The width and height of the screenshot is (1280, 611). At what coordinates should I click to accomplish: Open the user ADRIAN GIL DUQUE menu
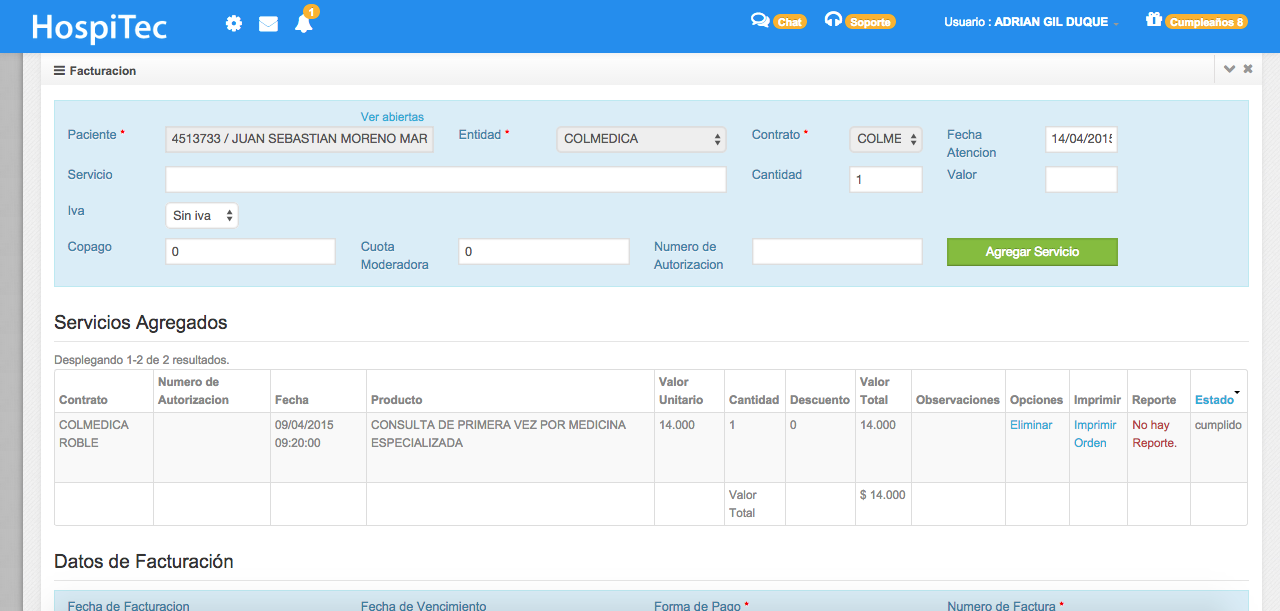(1031, 22)
